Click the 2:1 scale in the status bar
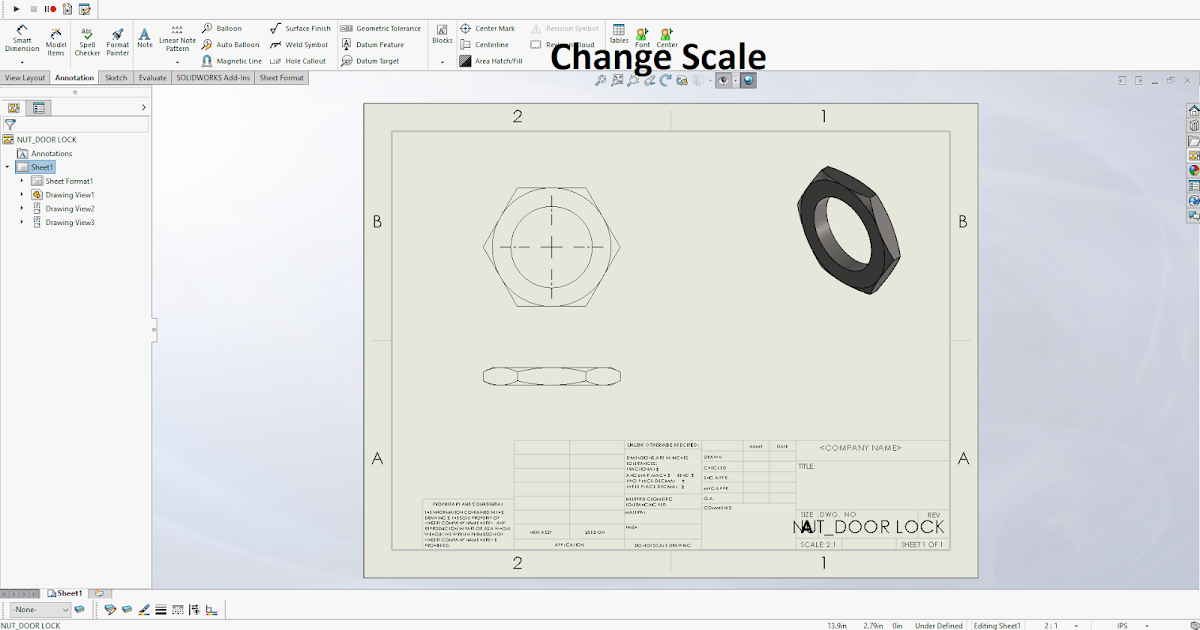Image resolution: width=1200 pixels, height=630 pixels. (1049, 625)
